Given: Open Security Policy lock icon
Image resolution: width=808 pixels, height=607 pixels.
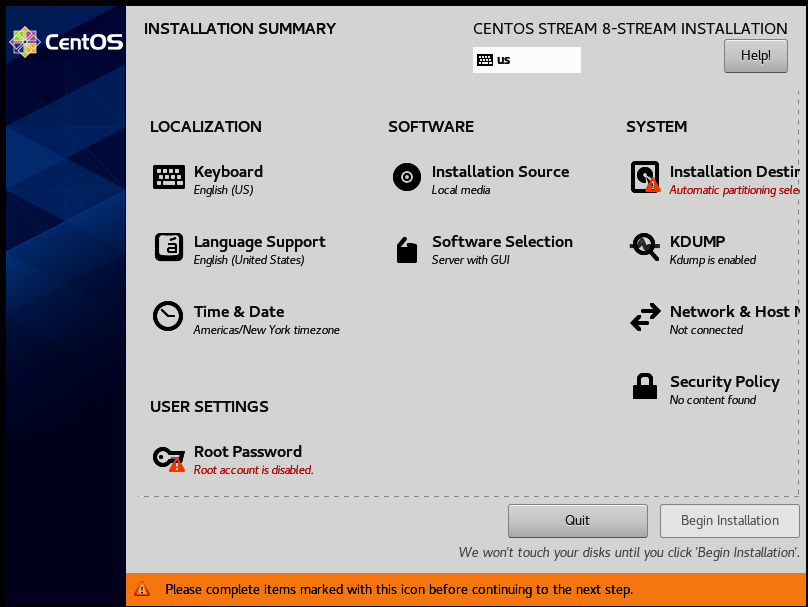Looking at the screenshot, I should click(645, 386).
